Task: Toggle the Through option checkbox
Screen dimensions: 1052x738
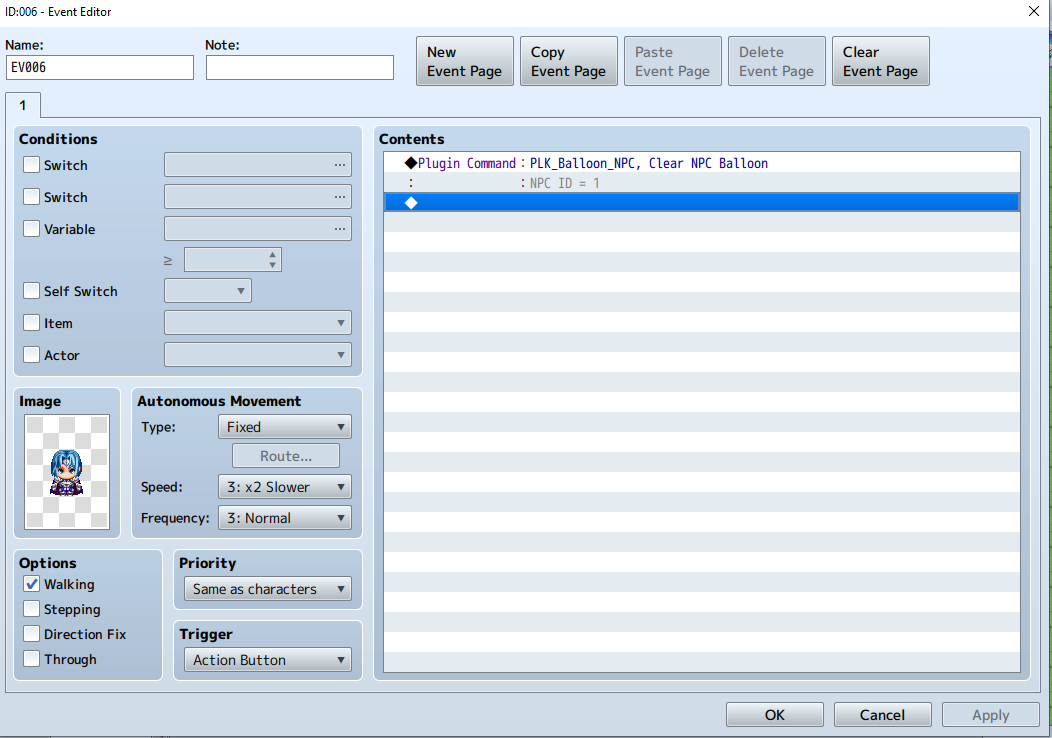Action: pyautogui.click(x=32, y=659)
